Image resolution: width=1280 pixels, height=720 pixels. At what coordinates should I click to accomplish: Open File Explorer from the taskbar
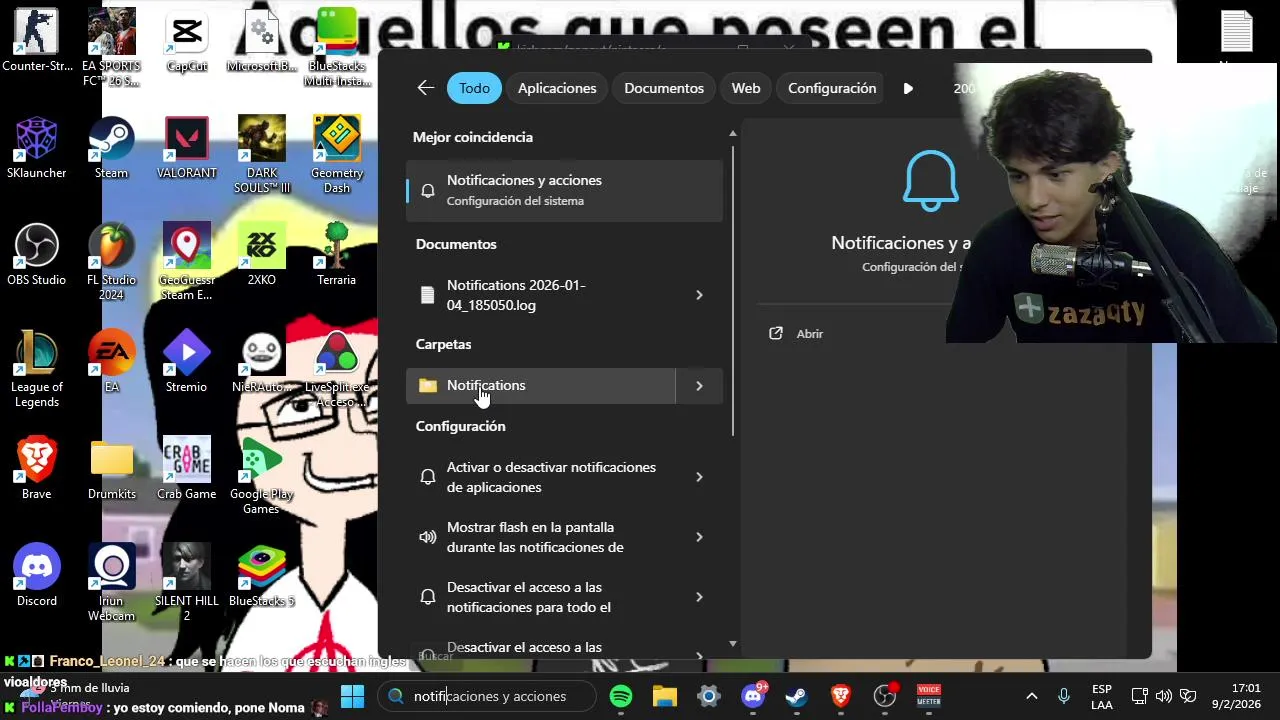(665, 696)
